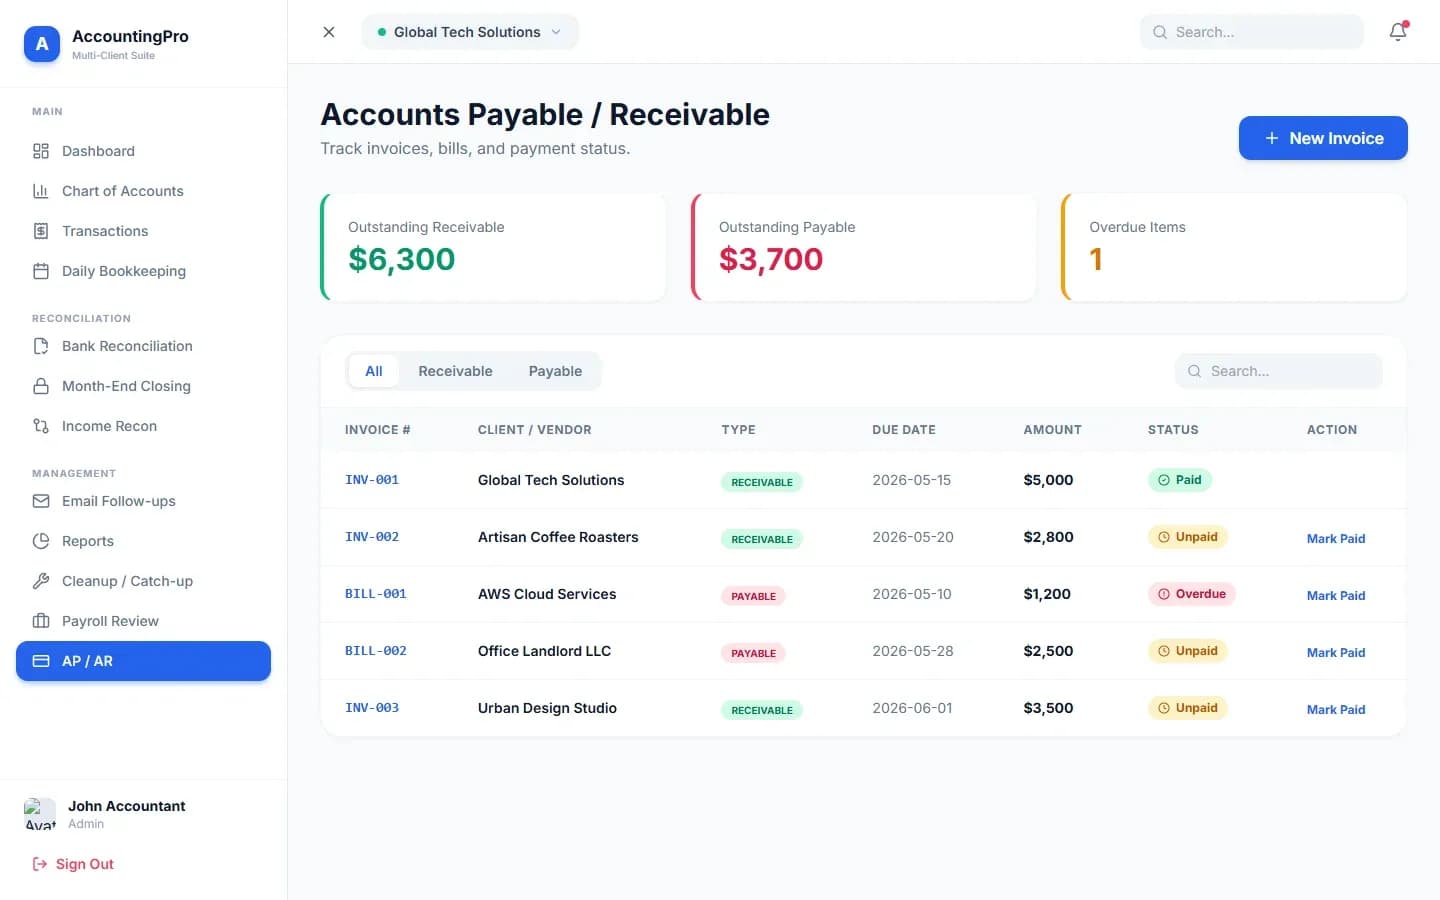Click the Paid status badge for INV-001
1440x900 pixels.
1180,480
